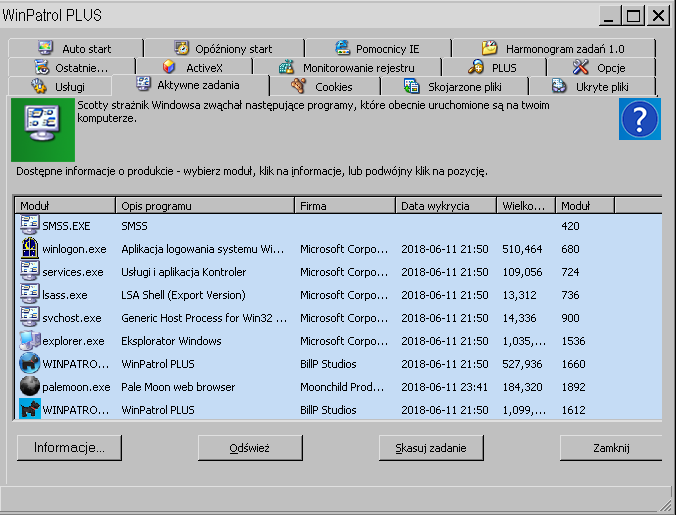Sort by the Opis programu column header

click(x=205, y=206)
